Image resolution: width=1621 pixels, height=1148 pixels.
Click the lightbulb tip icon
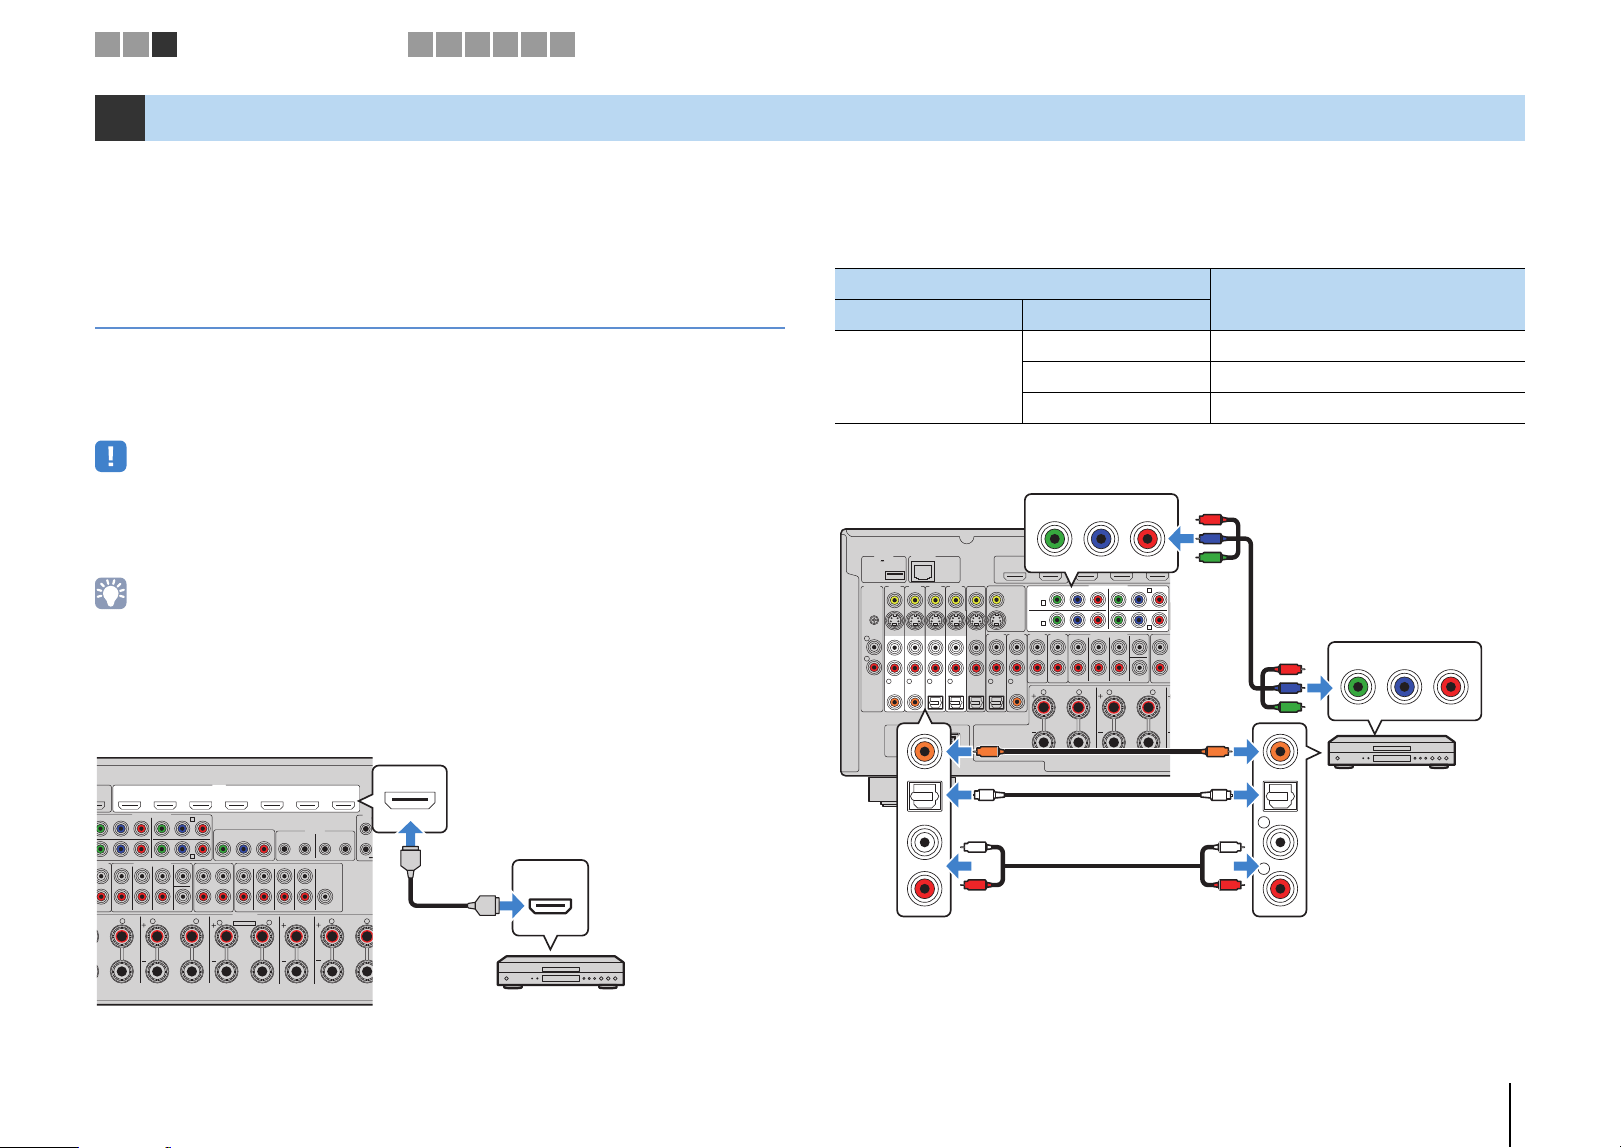pyautogui.click(x=111, y=594)
